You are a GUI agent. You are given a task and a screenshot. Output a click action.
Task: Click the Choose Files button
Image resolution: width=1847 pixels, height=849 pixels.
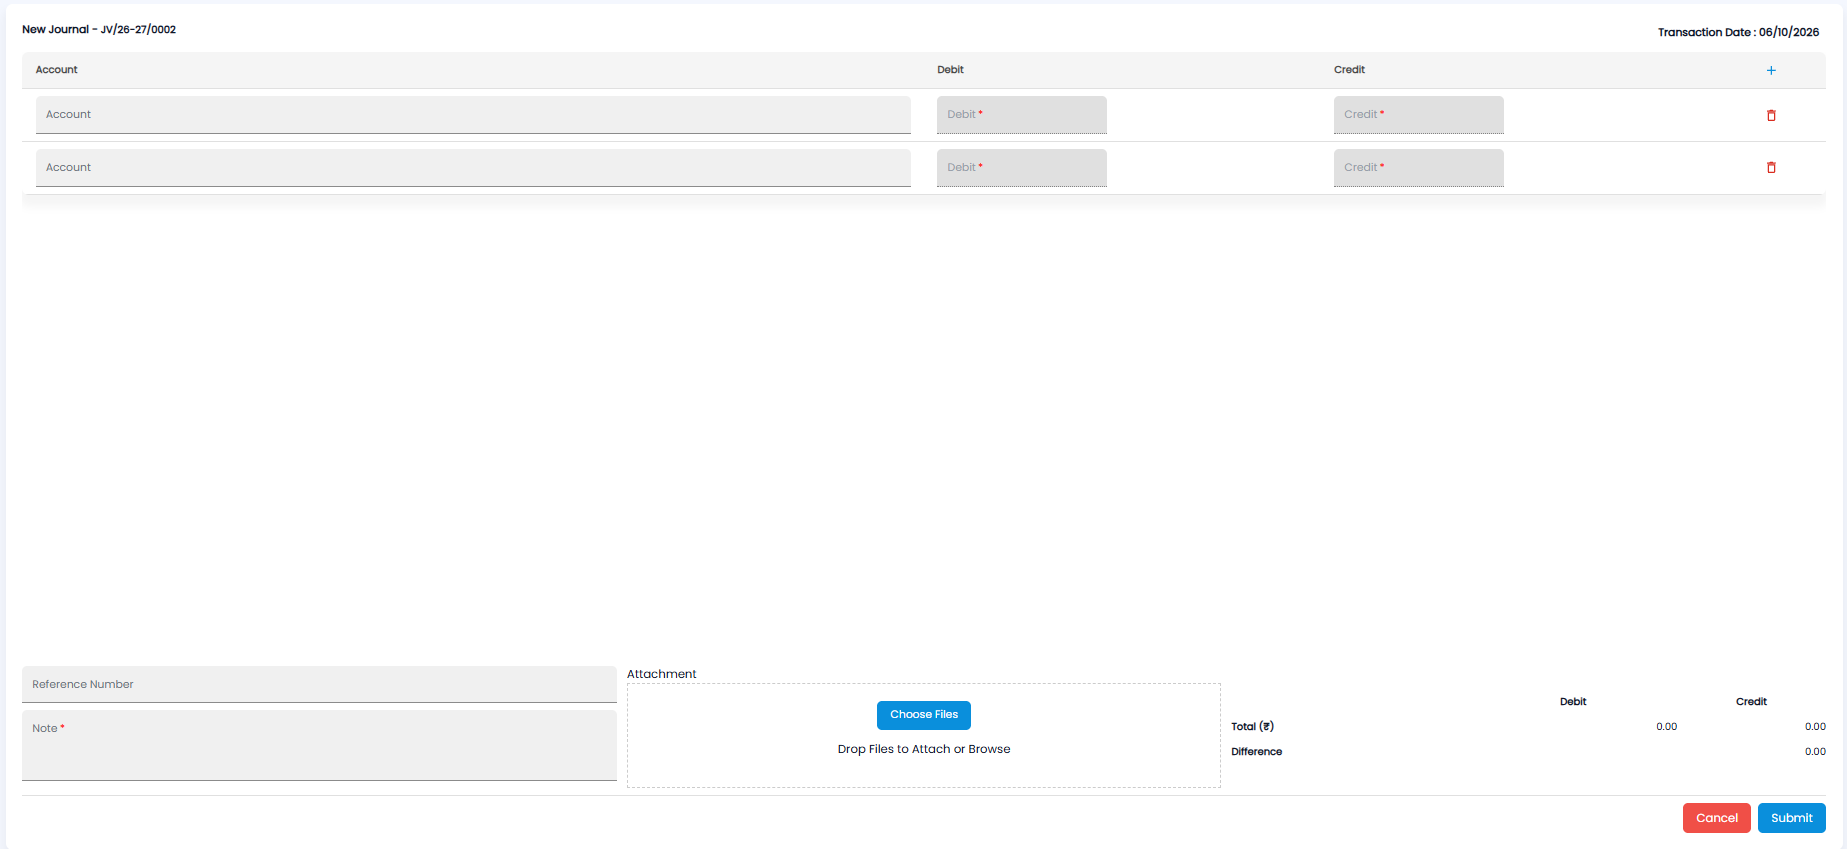(924, 715)
